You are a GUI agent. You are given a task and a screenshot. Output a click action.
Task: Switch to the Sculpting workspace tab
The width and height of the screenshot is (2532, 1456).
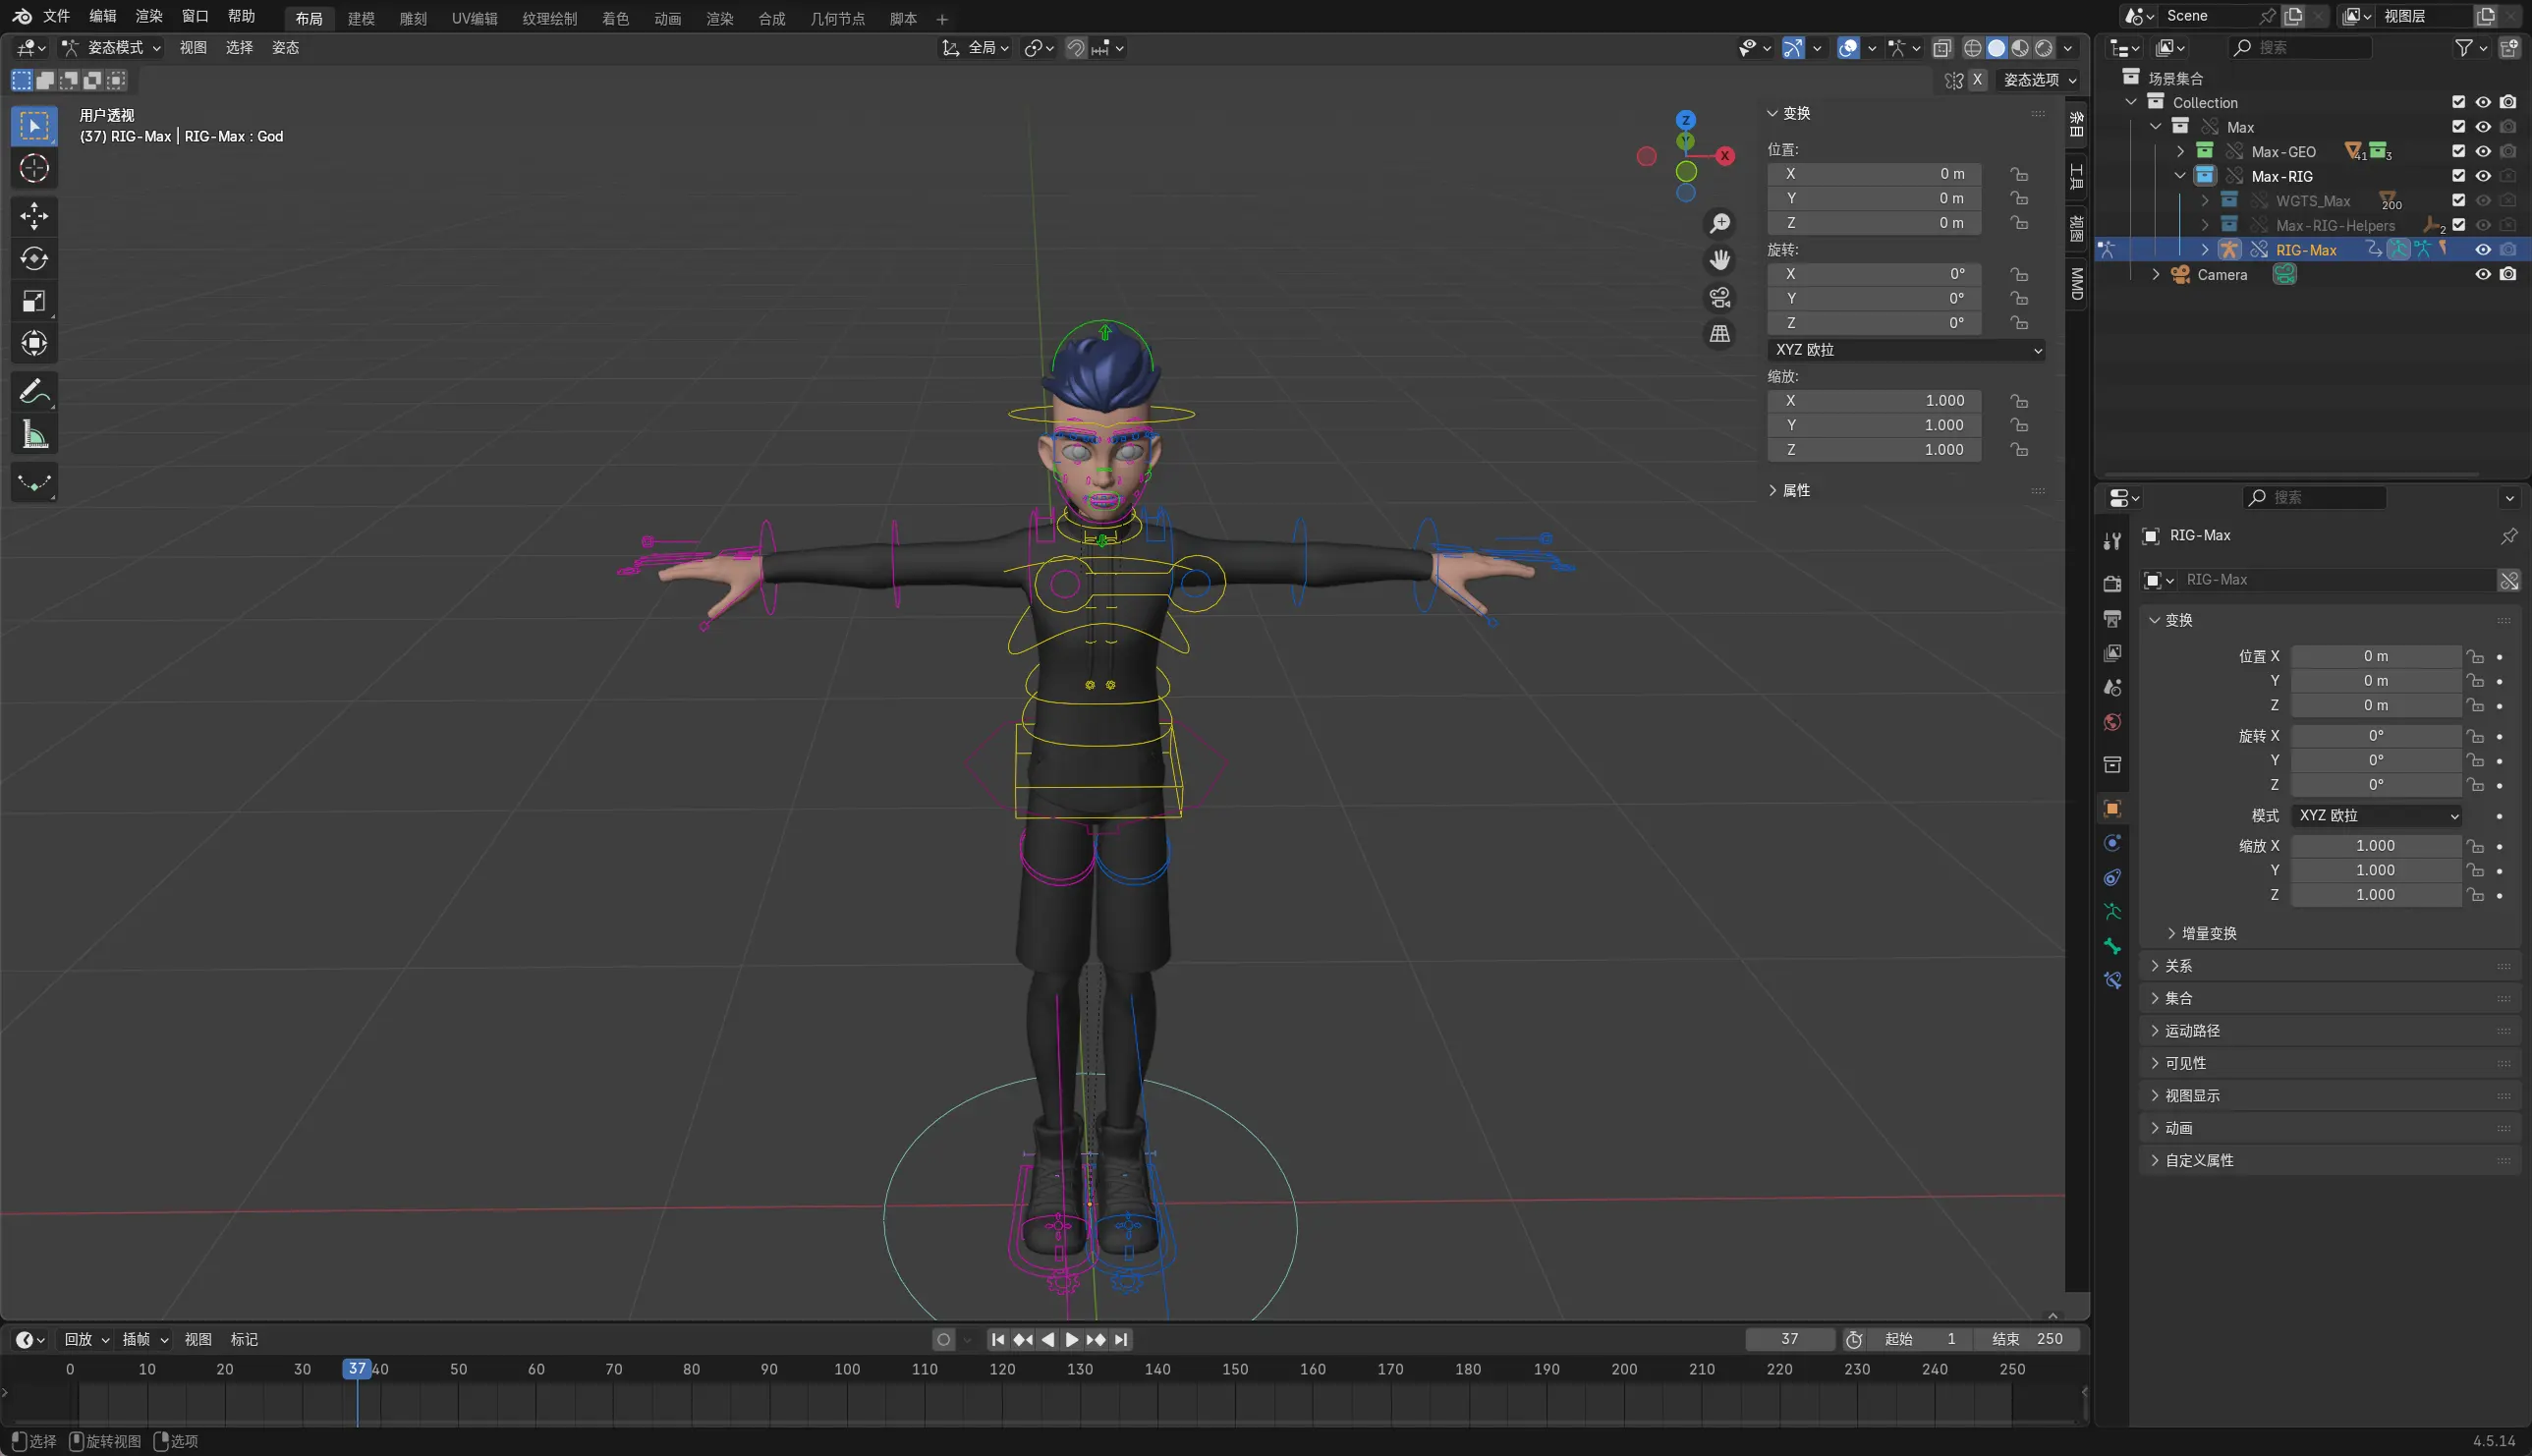(x=413, y=19)
